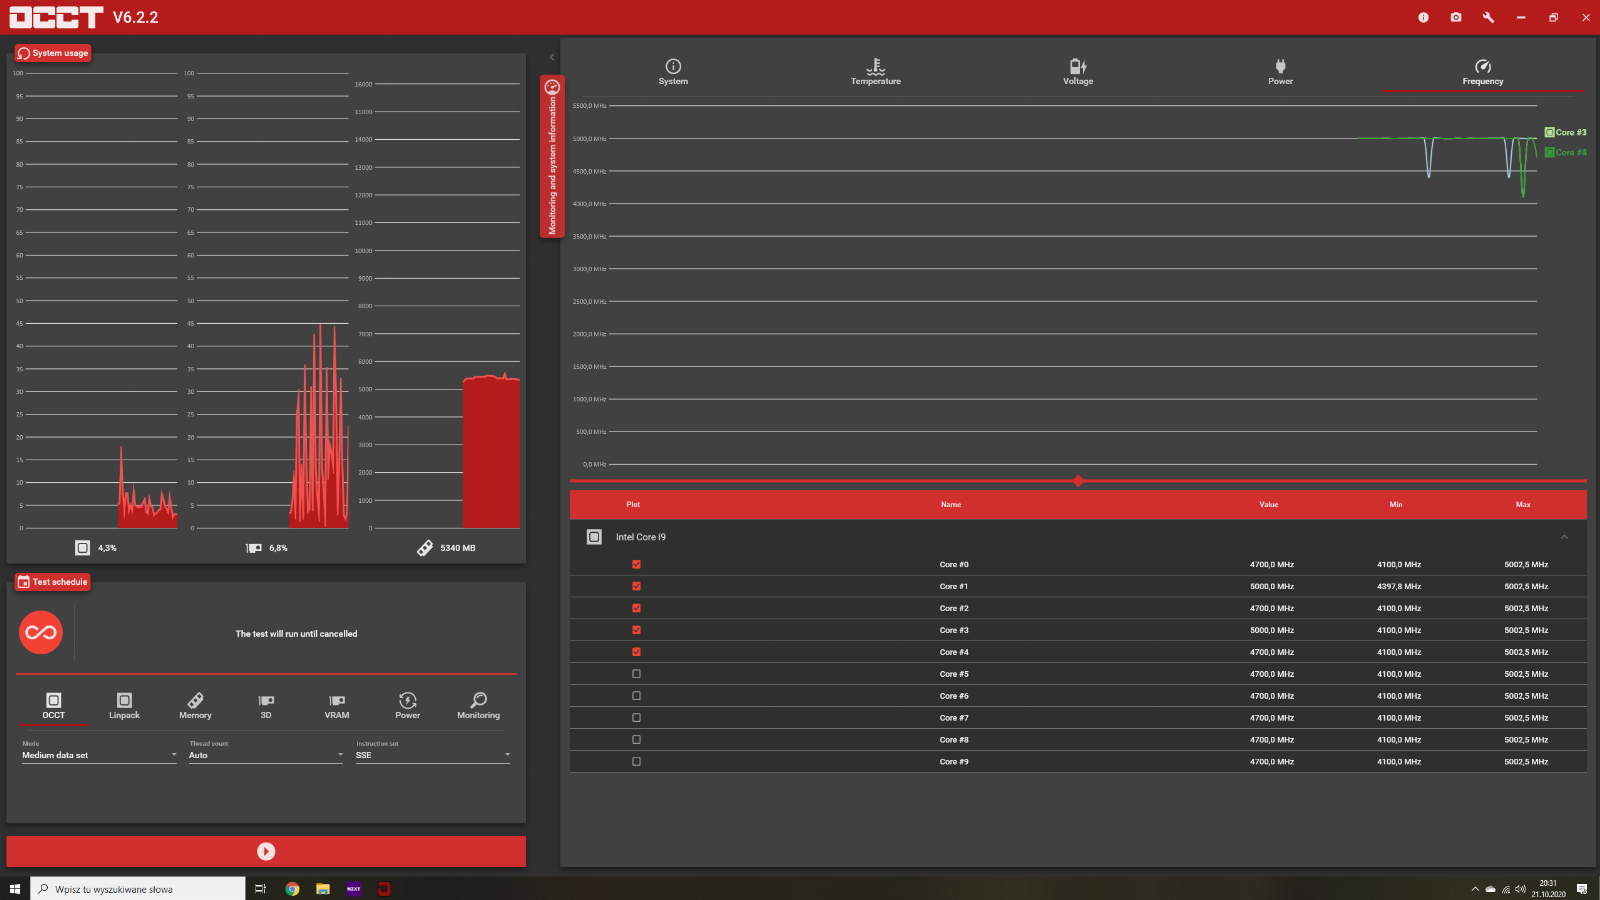
Task: Select the Memory test type
Action: pyautogui.click(x=195, y=706)
